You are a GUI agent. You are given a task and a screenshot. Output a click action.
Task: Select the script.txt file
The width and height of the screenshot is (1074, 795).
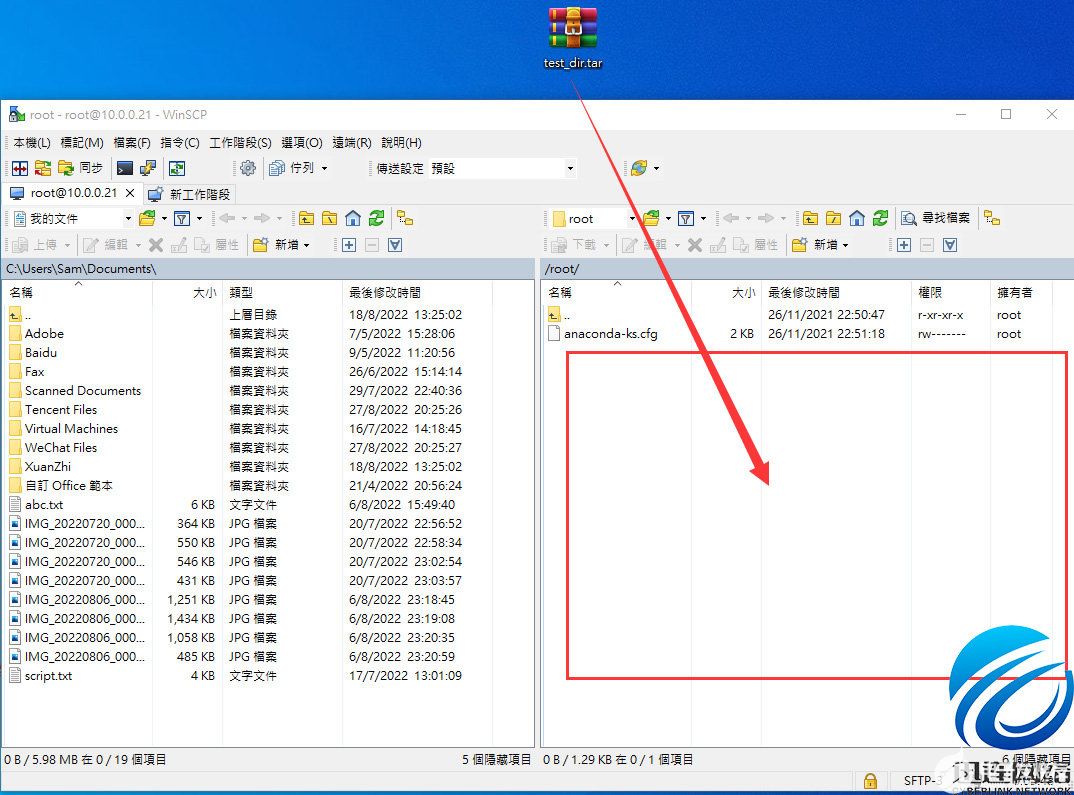(48, 676)
